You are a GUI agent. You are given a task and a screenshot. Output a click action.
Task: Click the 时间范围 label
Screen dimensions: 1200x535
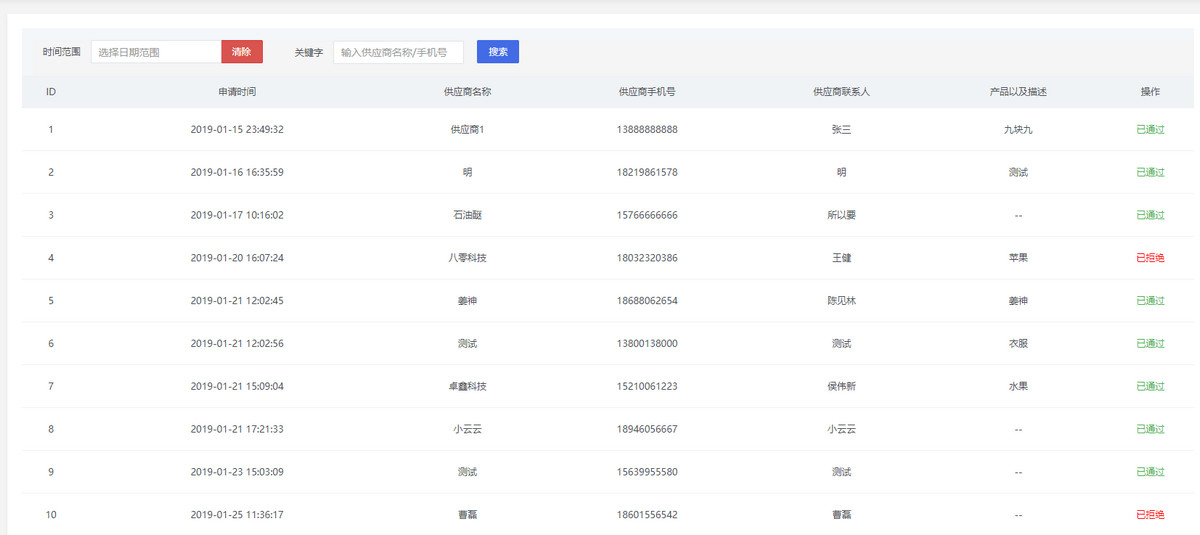62,52
